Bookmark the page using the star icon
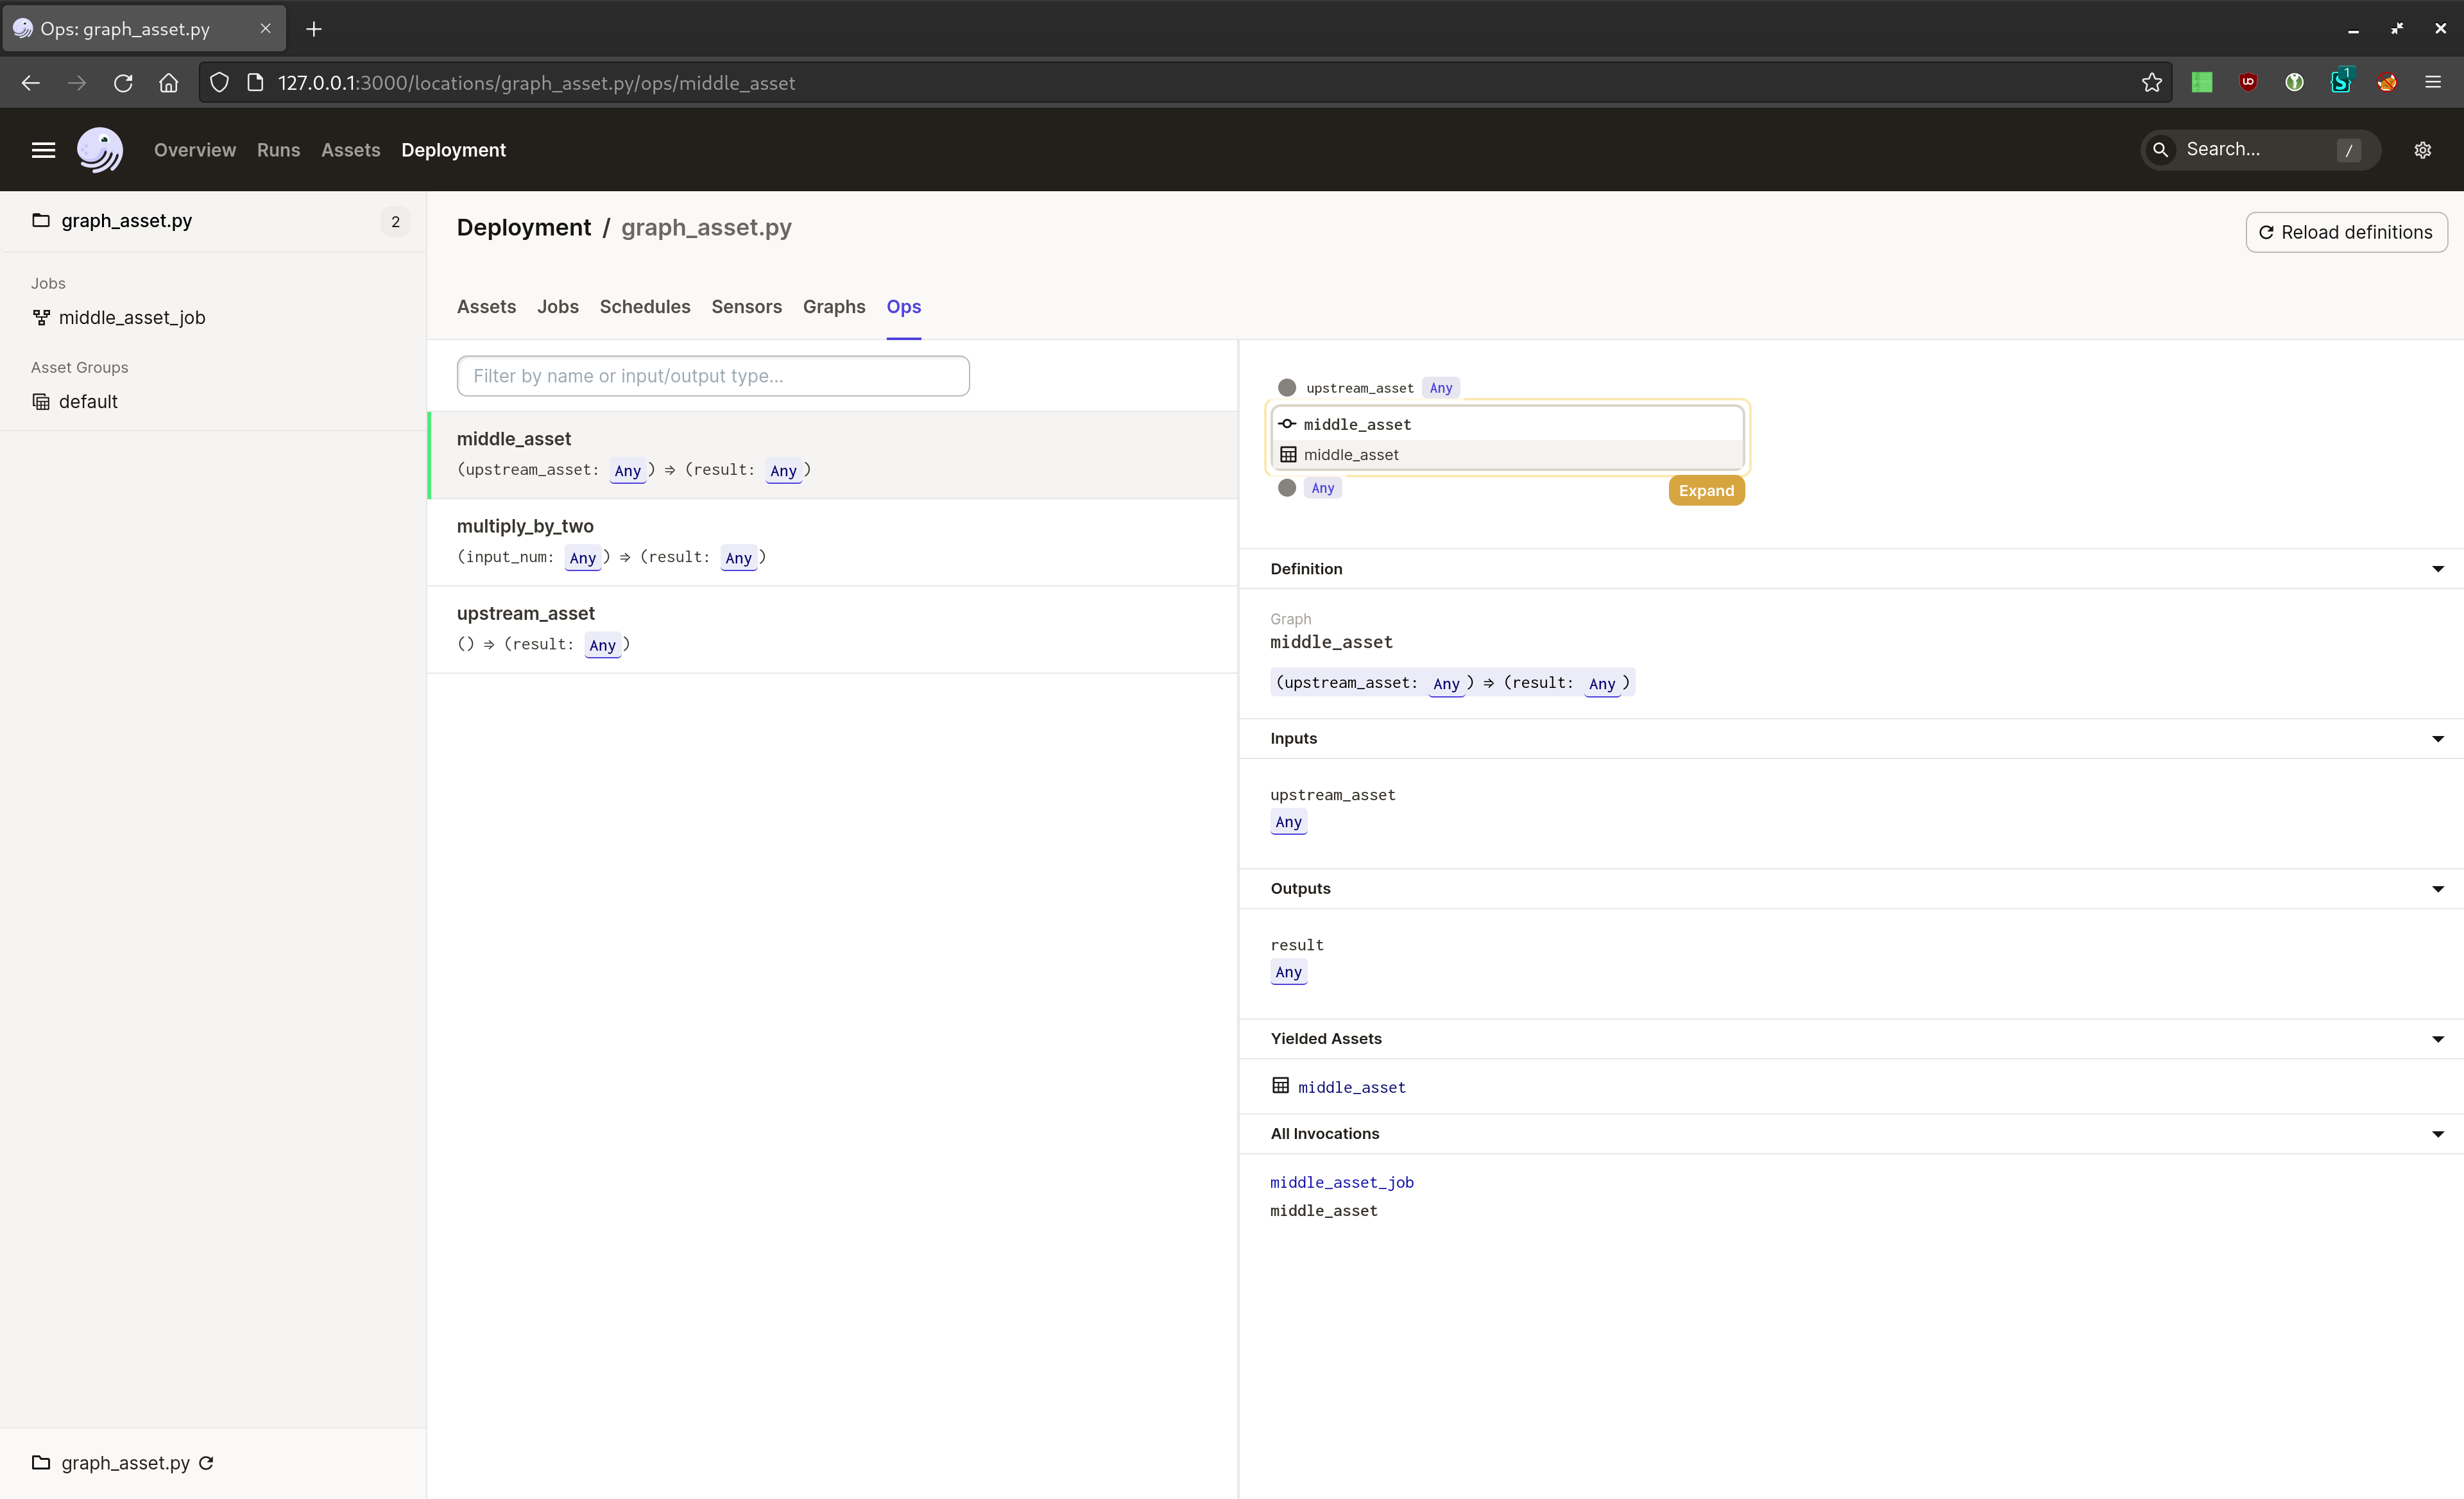 click(x=2151, y=83)
